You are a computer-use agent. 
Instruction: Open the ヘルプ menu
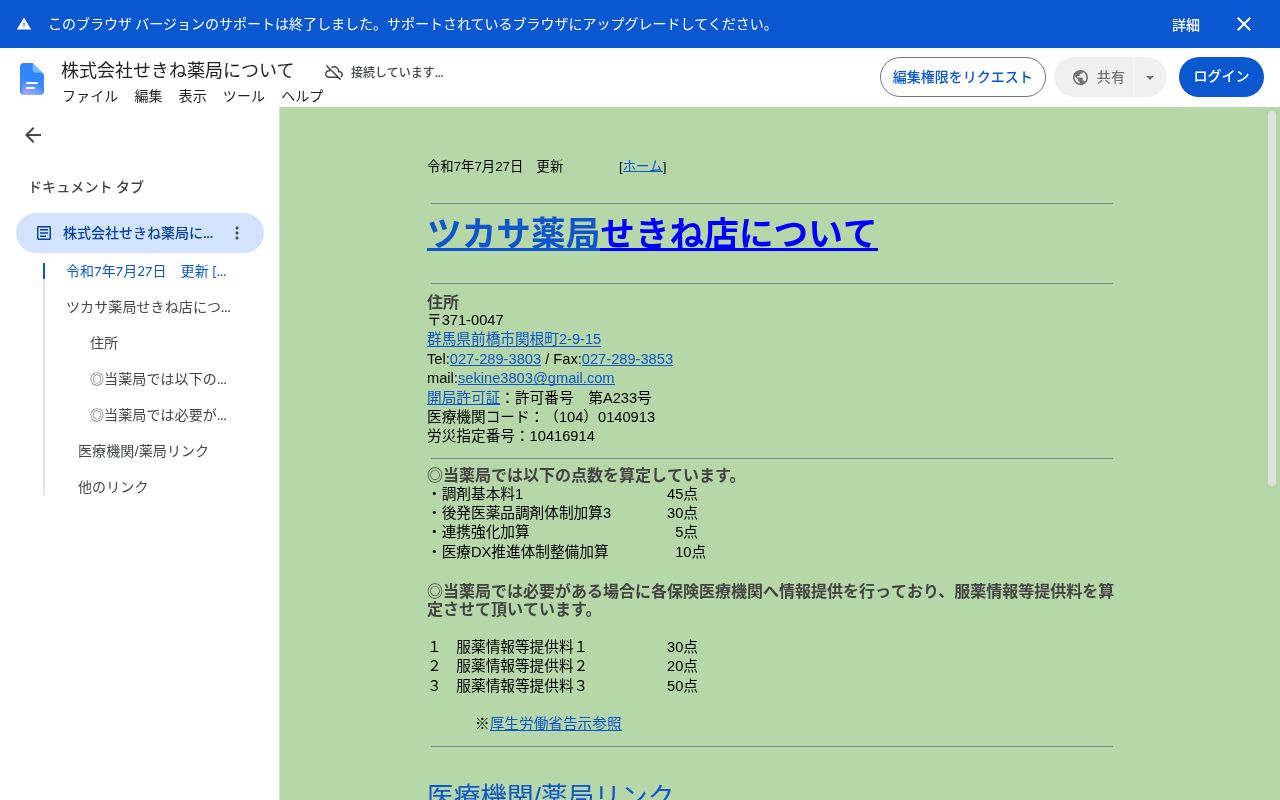(302, 96)
